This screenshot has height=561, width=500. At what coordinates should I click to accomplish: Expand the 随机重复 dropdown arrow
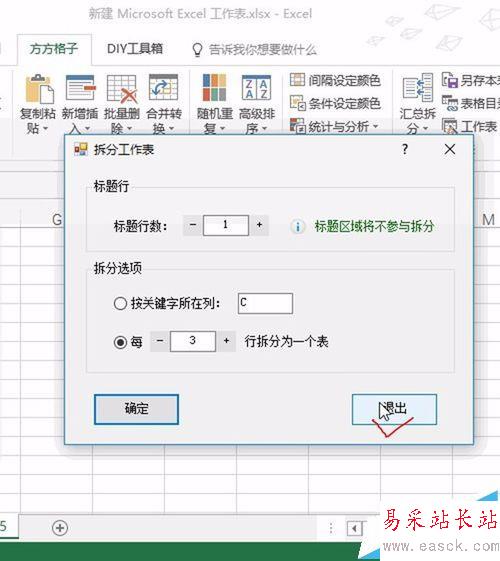222,128
